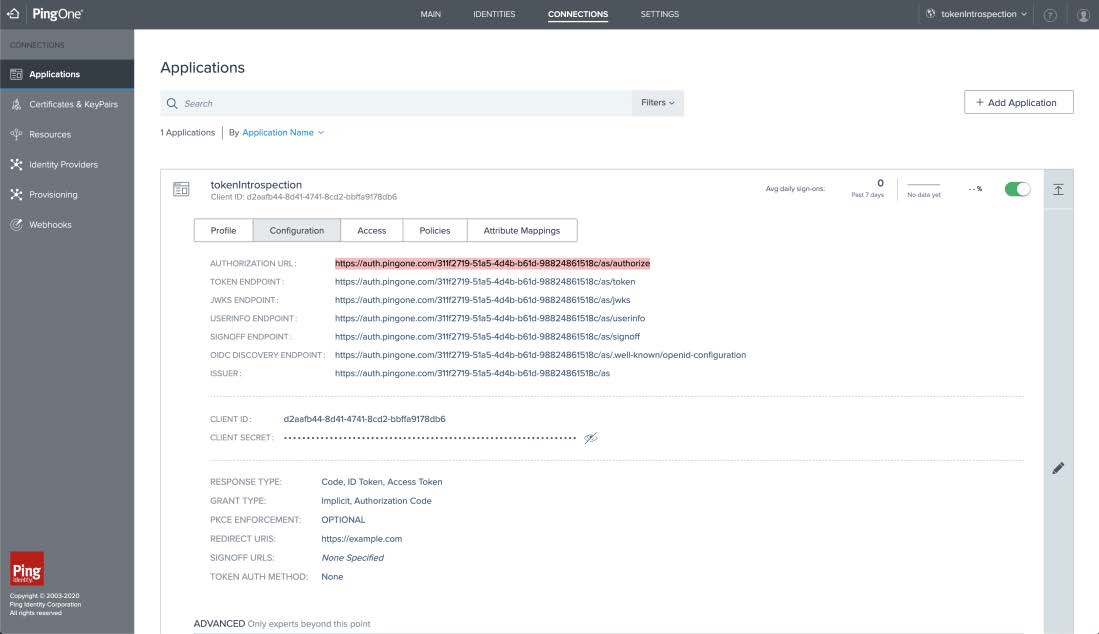Switch to the Attribute Mappings tab
Image resolution: width=1099 pixels, height=634 pixels.
click(521, 230)
